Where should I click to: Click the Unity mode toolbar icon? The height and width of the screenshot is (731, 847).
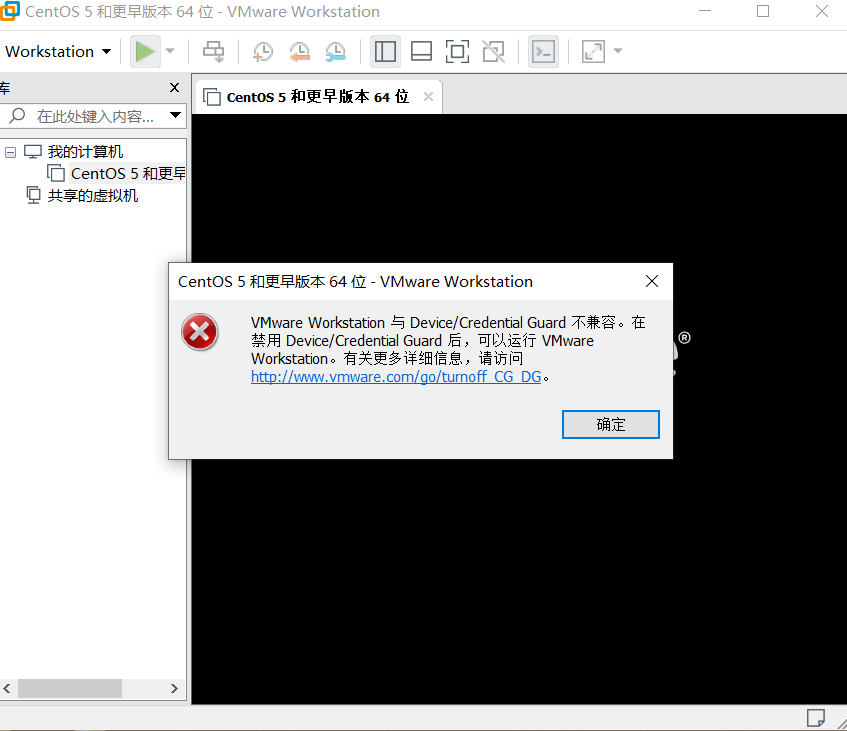tap(493, 51)
